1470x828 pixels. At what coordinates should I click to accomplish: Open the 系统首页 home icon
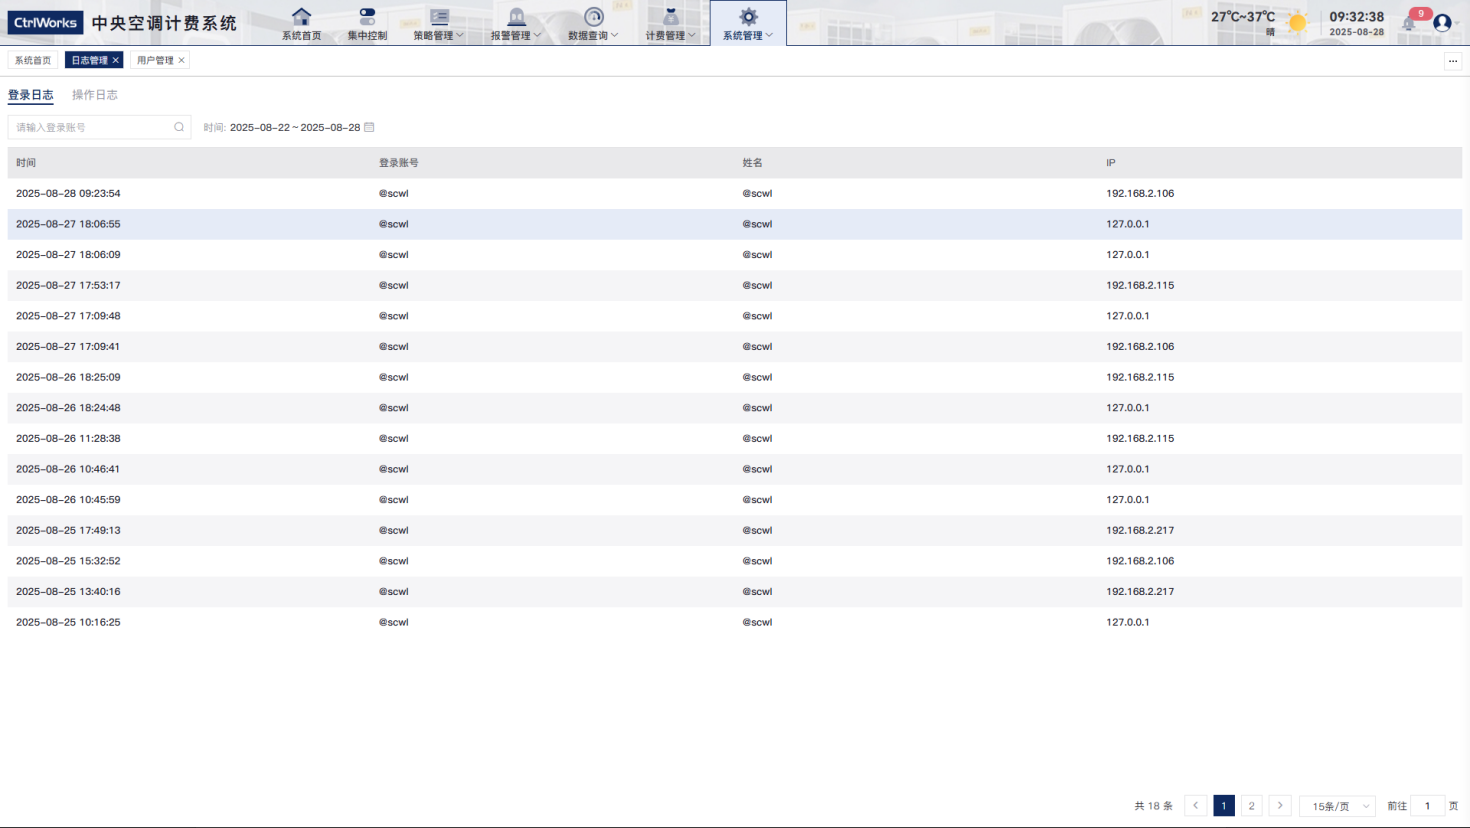click(x=301, y=17)
